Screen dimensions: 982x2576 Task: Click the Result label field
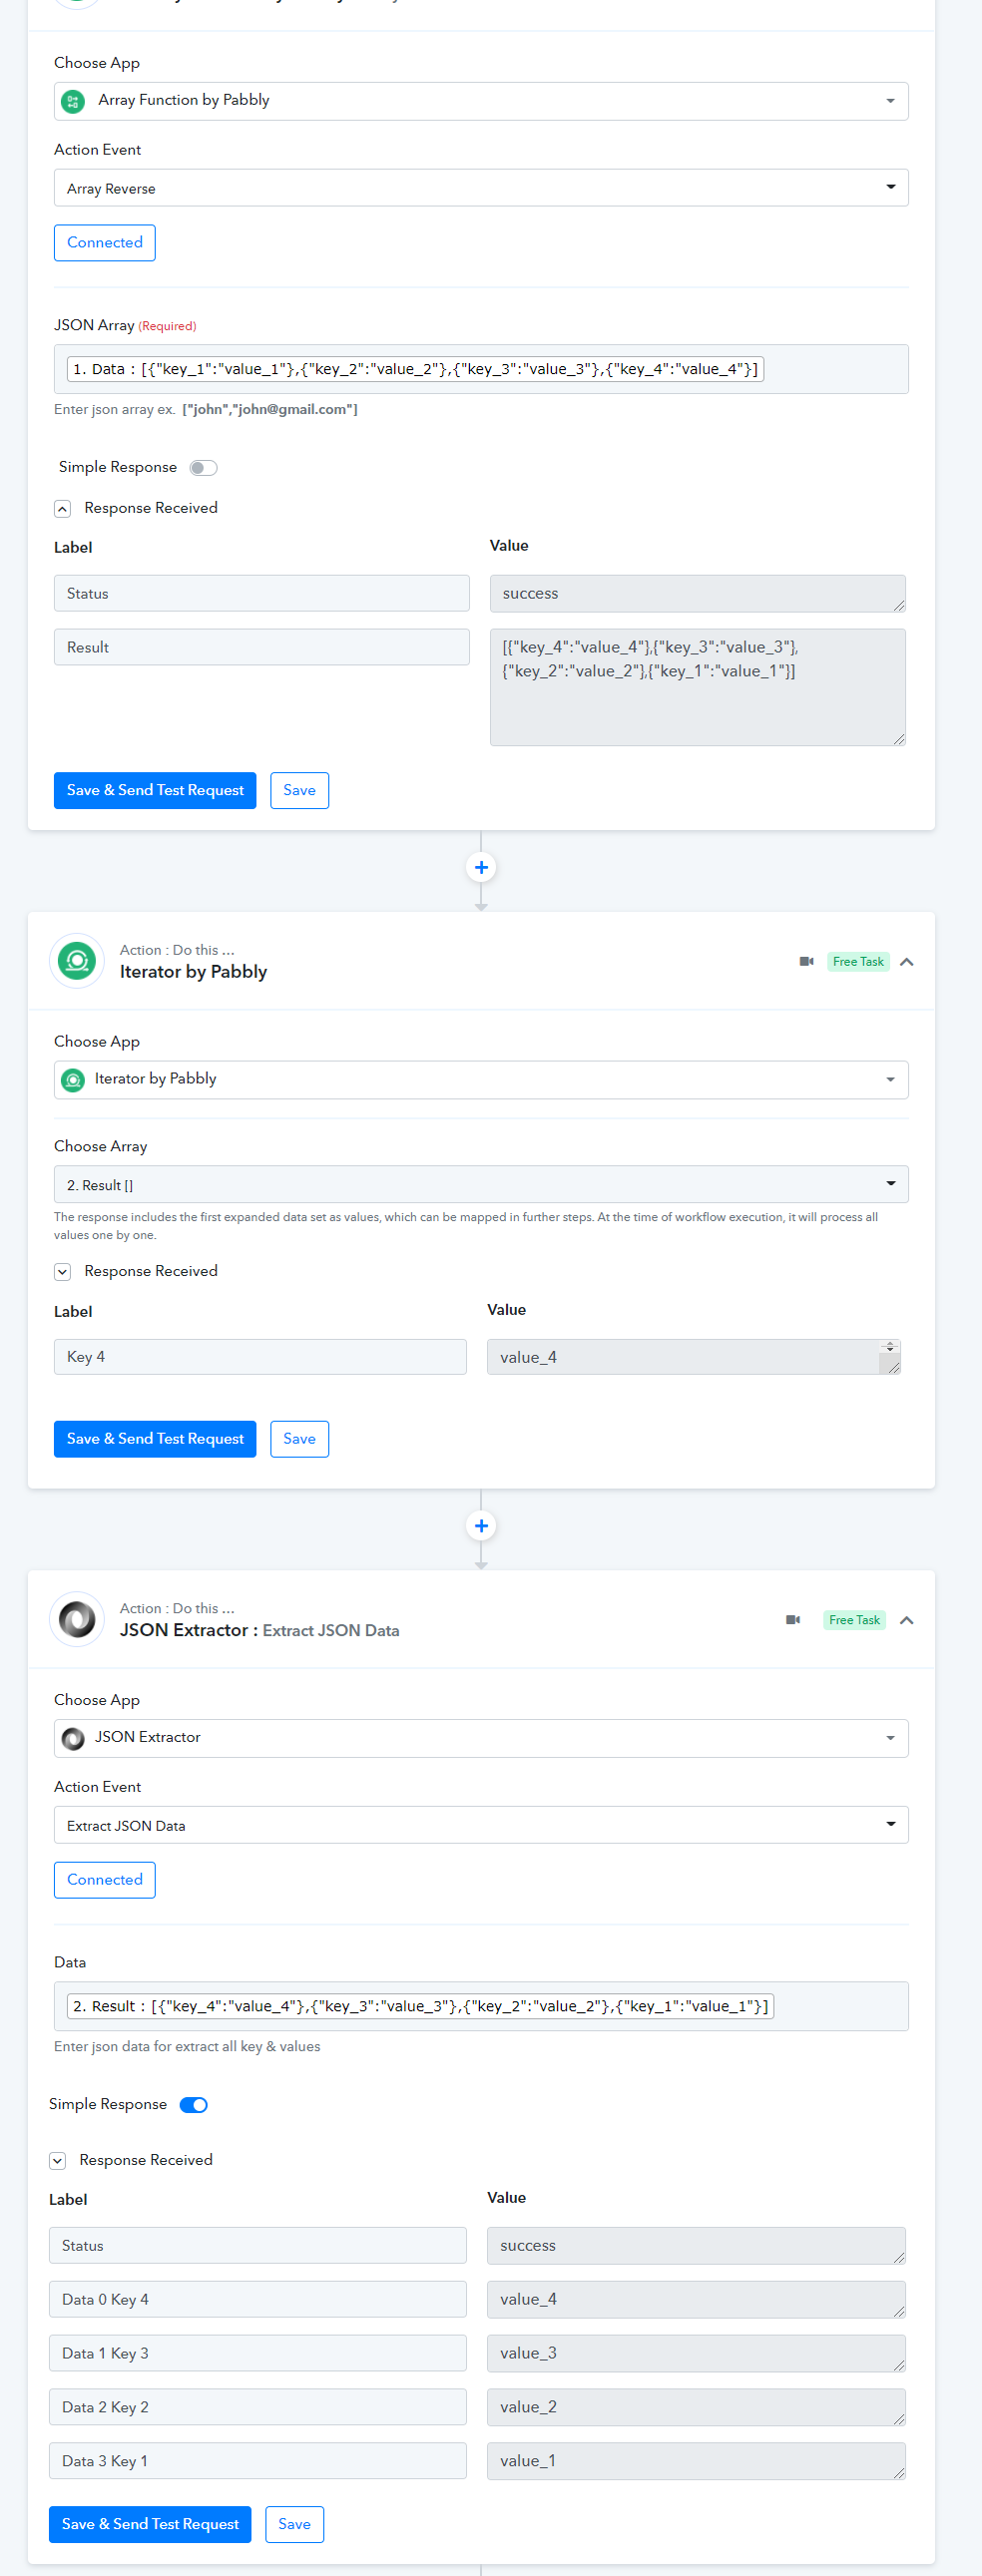pos(262,647)
